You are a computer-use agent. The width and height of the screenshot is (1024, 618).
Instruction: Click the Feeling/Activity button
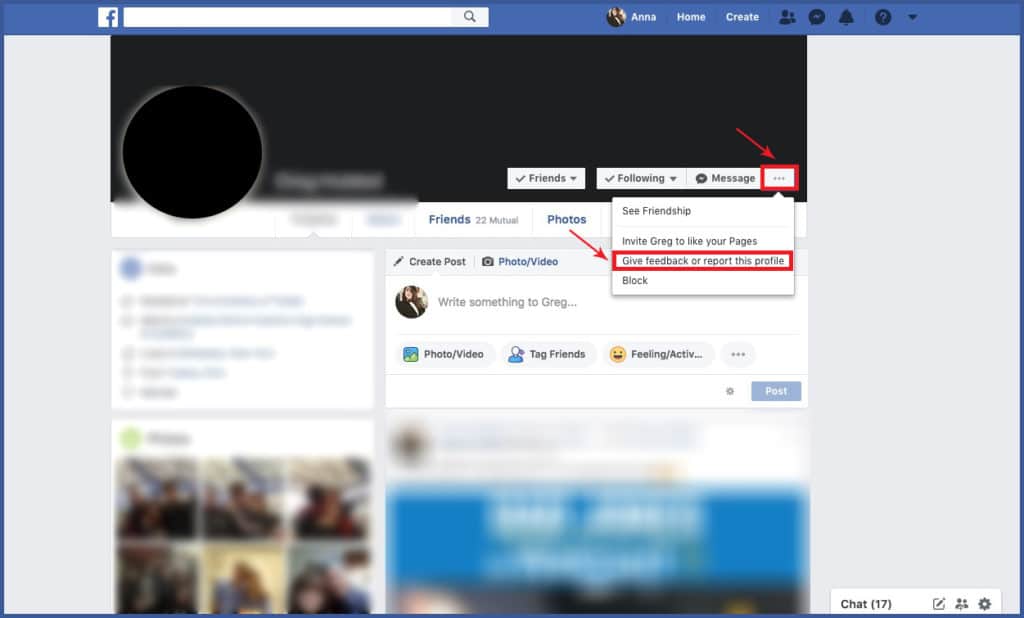657,354
